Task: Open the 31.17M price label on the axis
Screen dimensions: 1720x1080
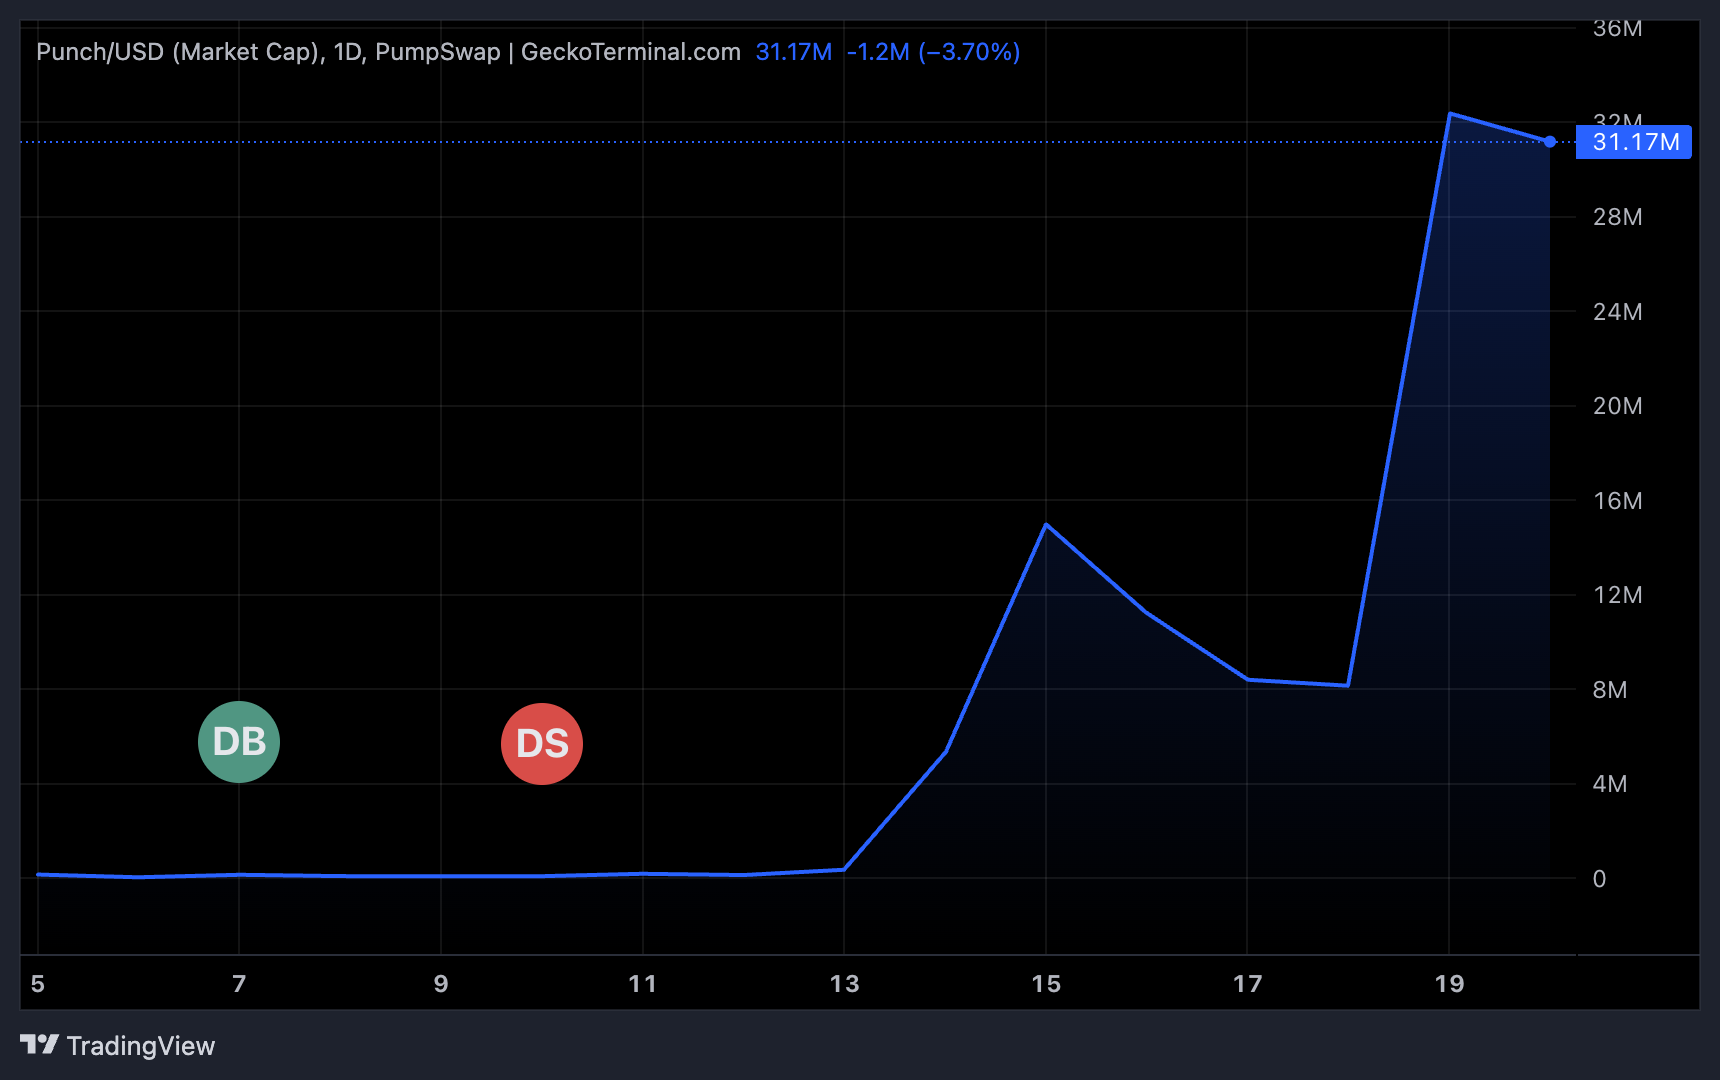Action: (x=1633, y=142)
